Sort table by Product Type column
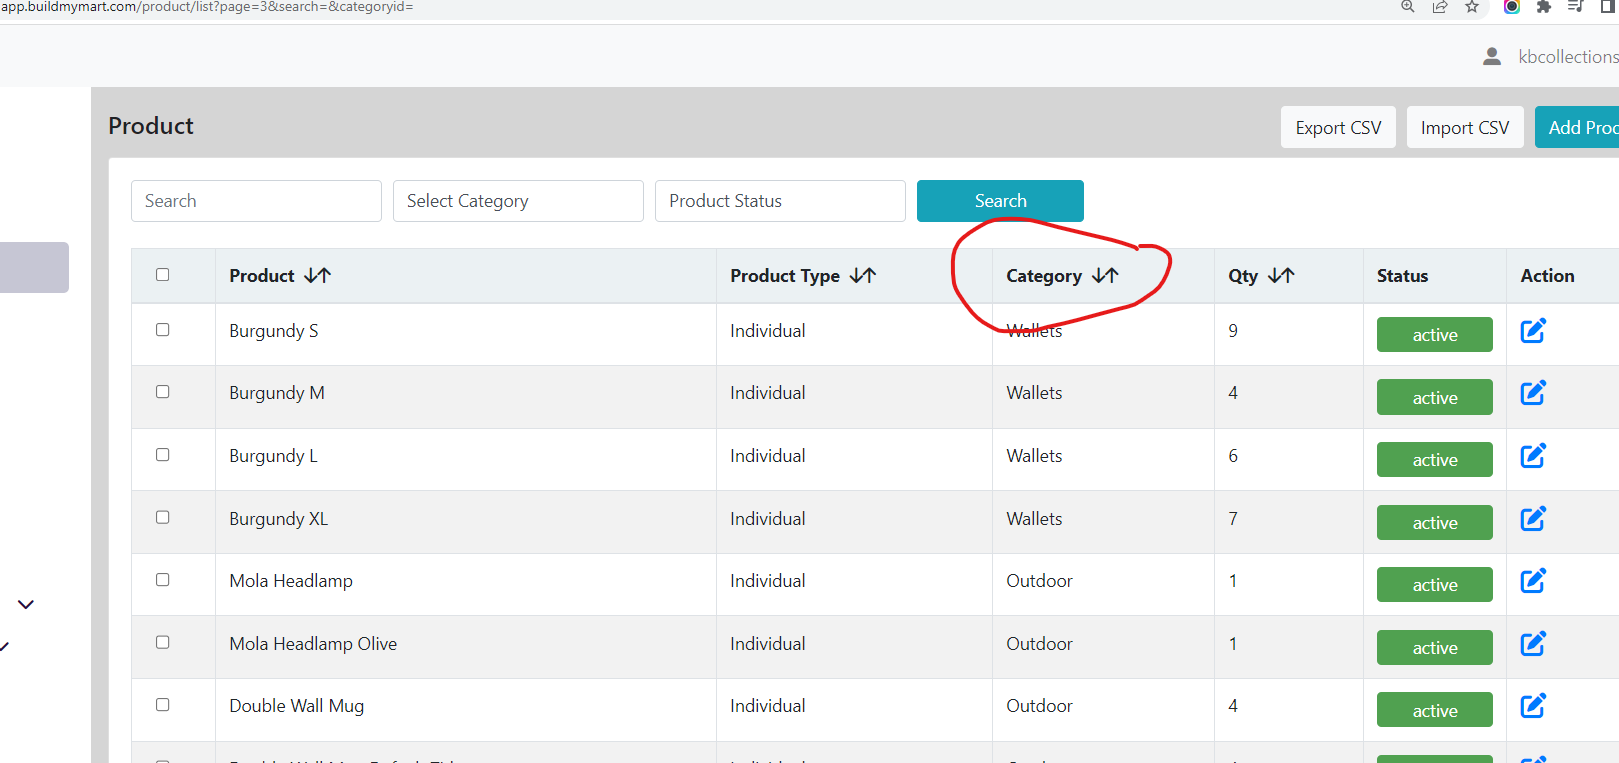Screen dimensions: 1619x763 [863, 275]
